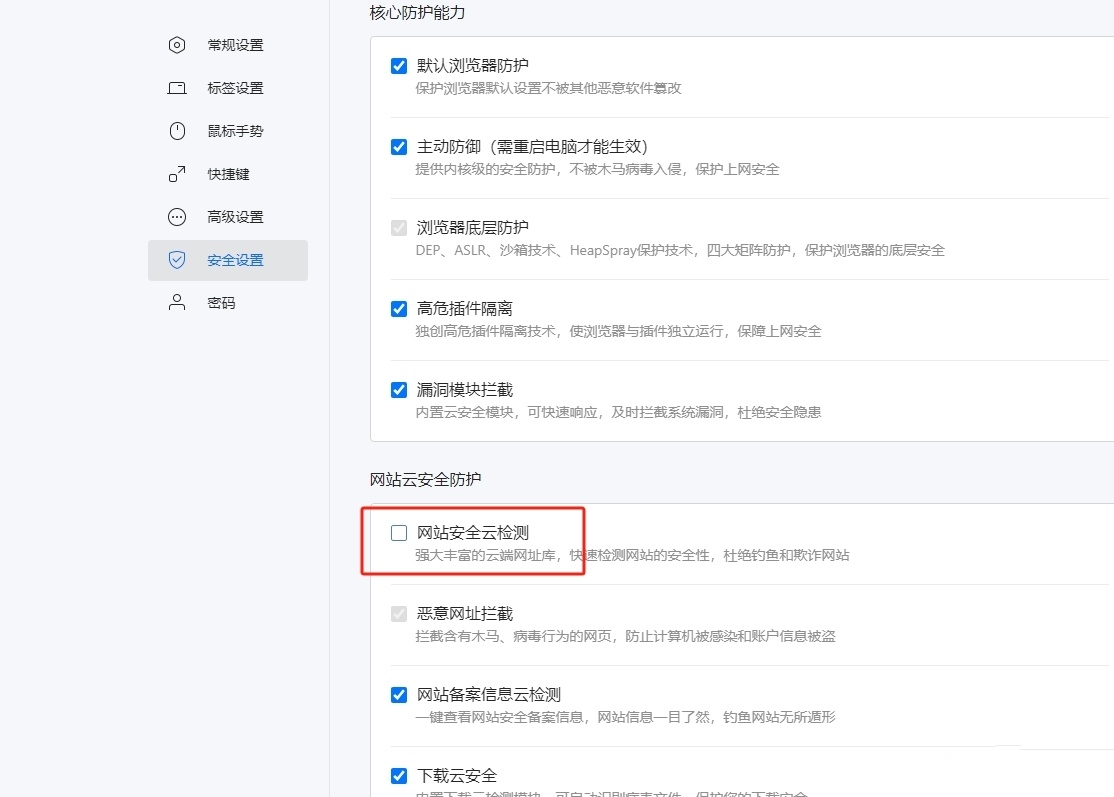The width and height of the screenshot is (1114, 797).
Task: Click the 浏览器底层防护 label
Action: 472,228
